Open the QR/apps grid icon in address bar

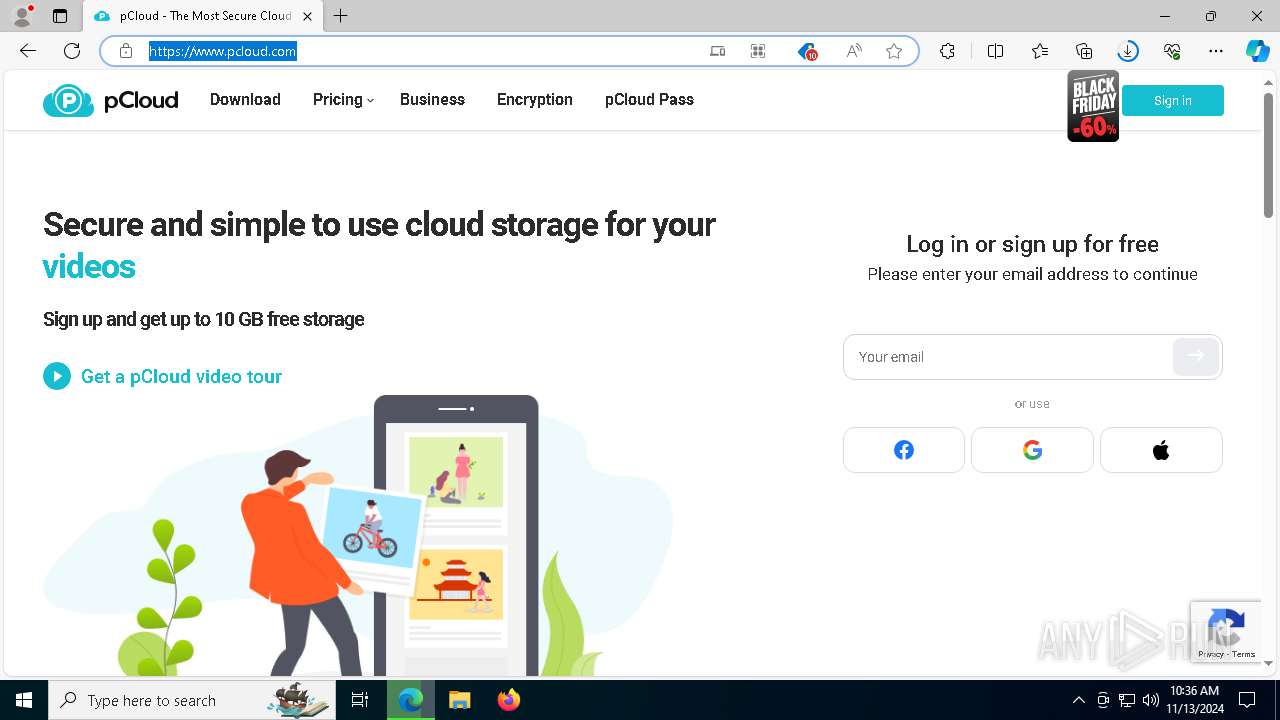pos(758,51)
